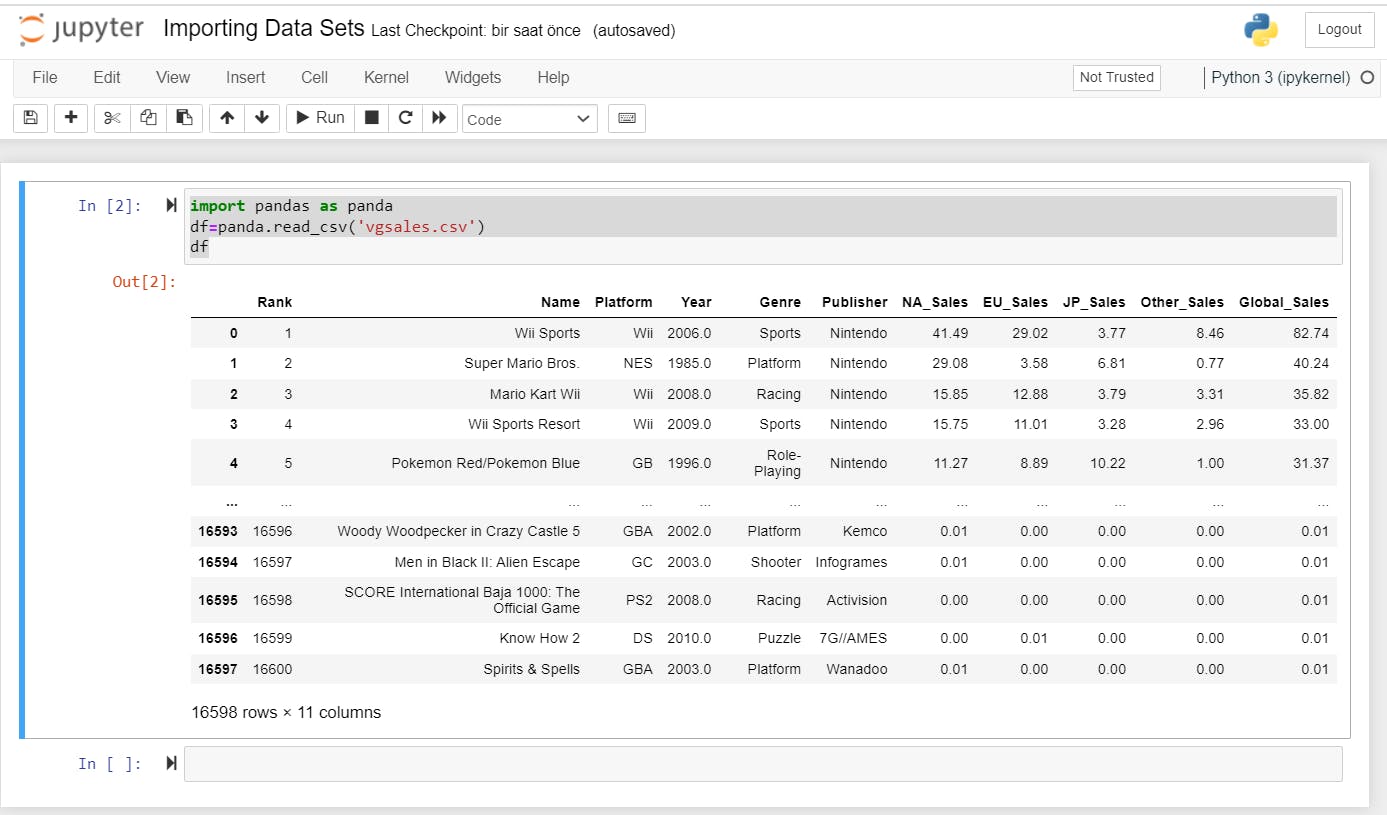Click the 'Wii Sports Resort' cell
Image resolution: width=1387 pixels, height=815 pixels.
524,424
